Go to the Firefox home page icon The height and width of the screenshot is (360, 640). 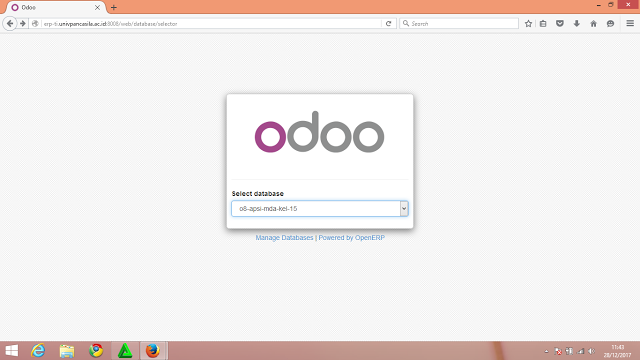pos(593,24)
